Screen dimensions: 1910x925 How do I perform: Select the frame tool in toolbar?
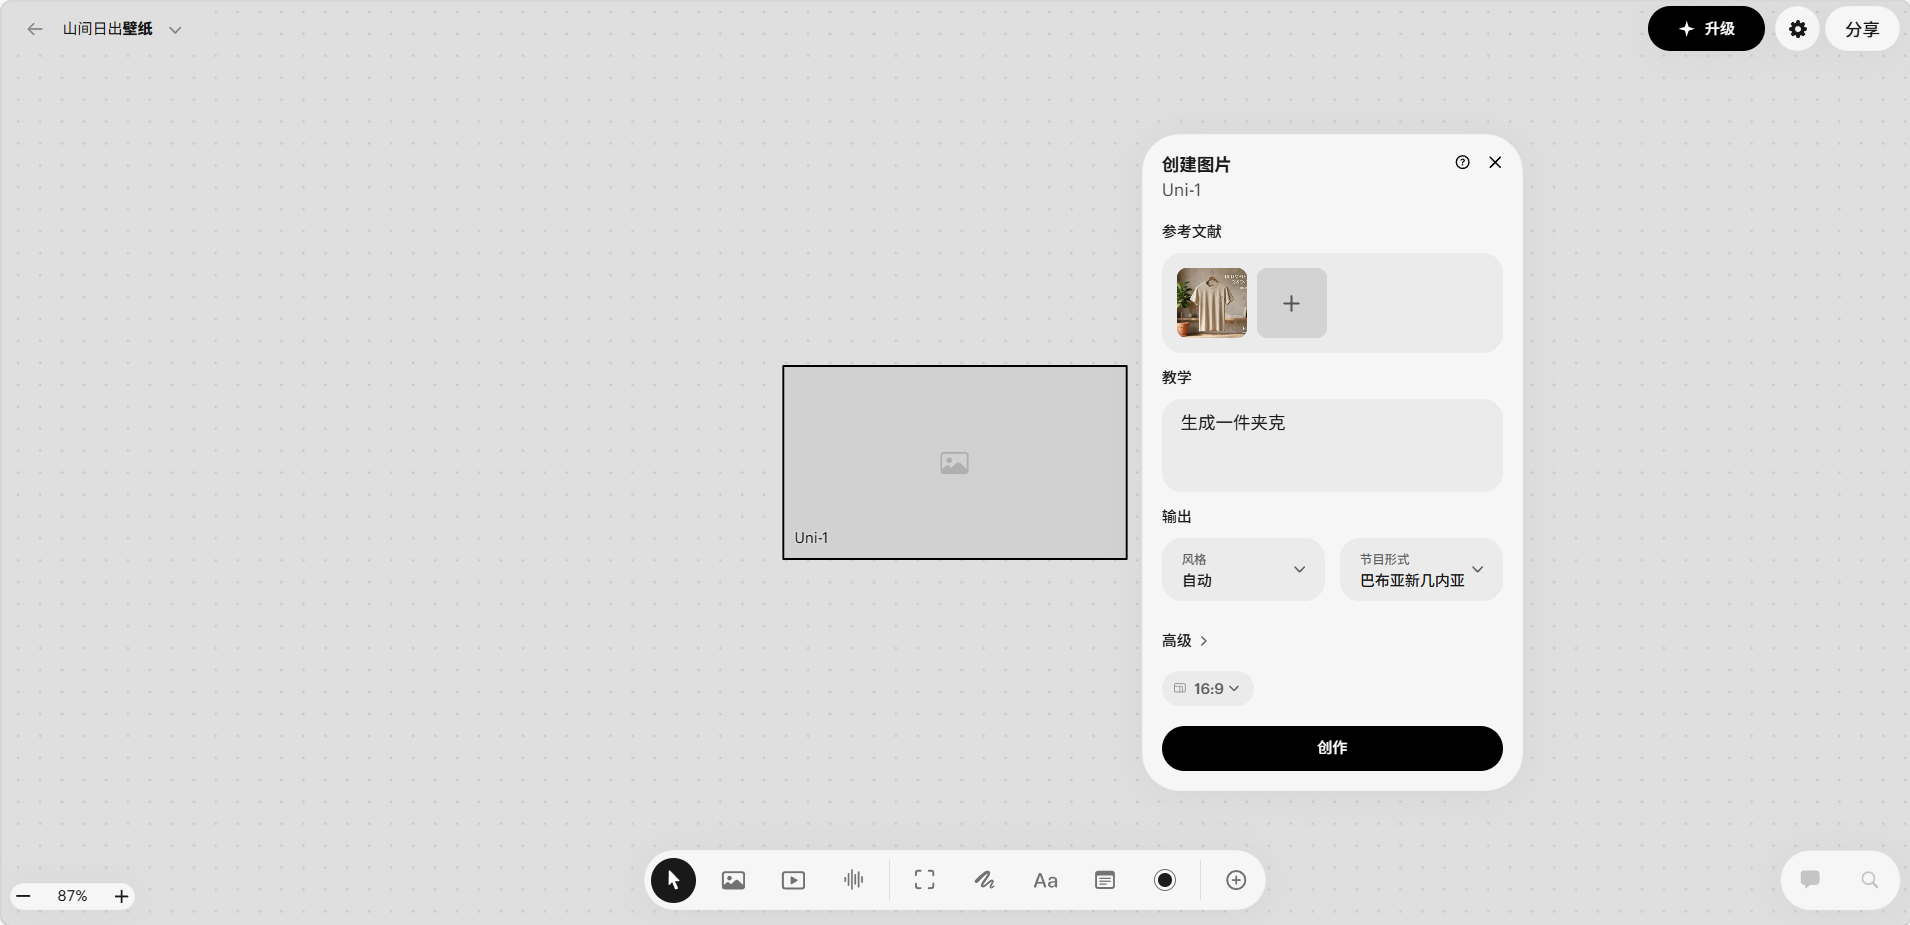pyautogui.click(x=924, y=880)
